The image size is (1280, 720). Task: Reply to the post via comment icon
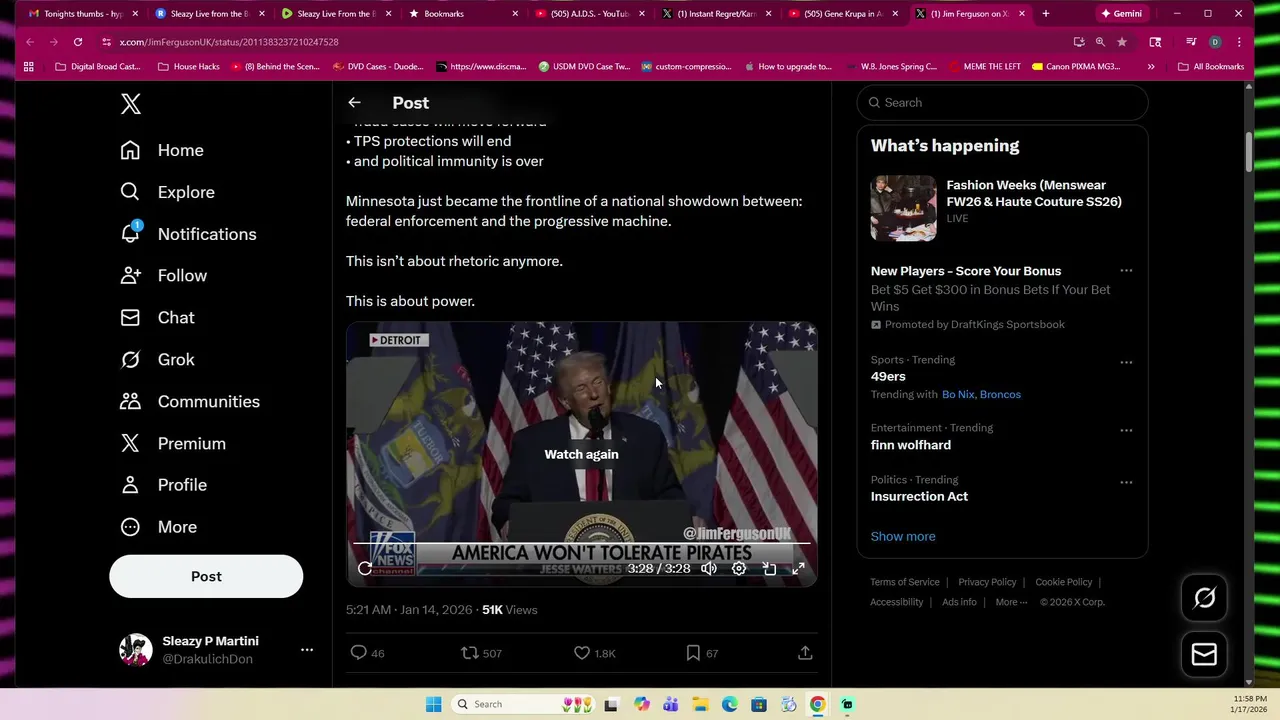coord(359,653)
